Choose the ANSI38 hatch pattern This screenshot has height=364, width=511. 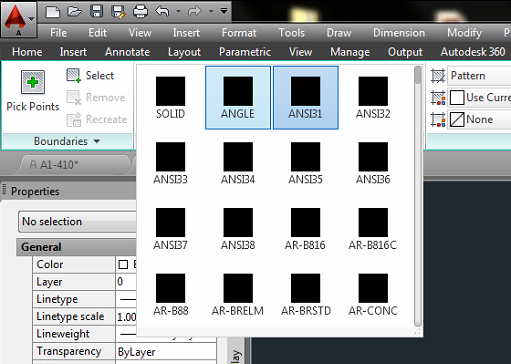(238, 229)
